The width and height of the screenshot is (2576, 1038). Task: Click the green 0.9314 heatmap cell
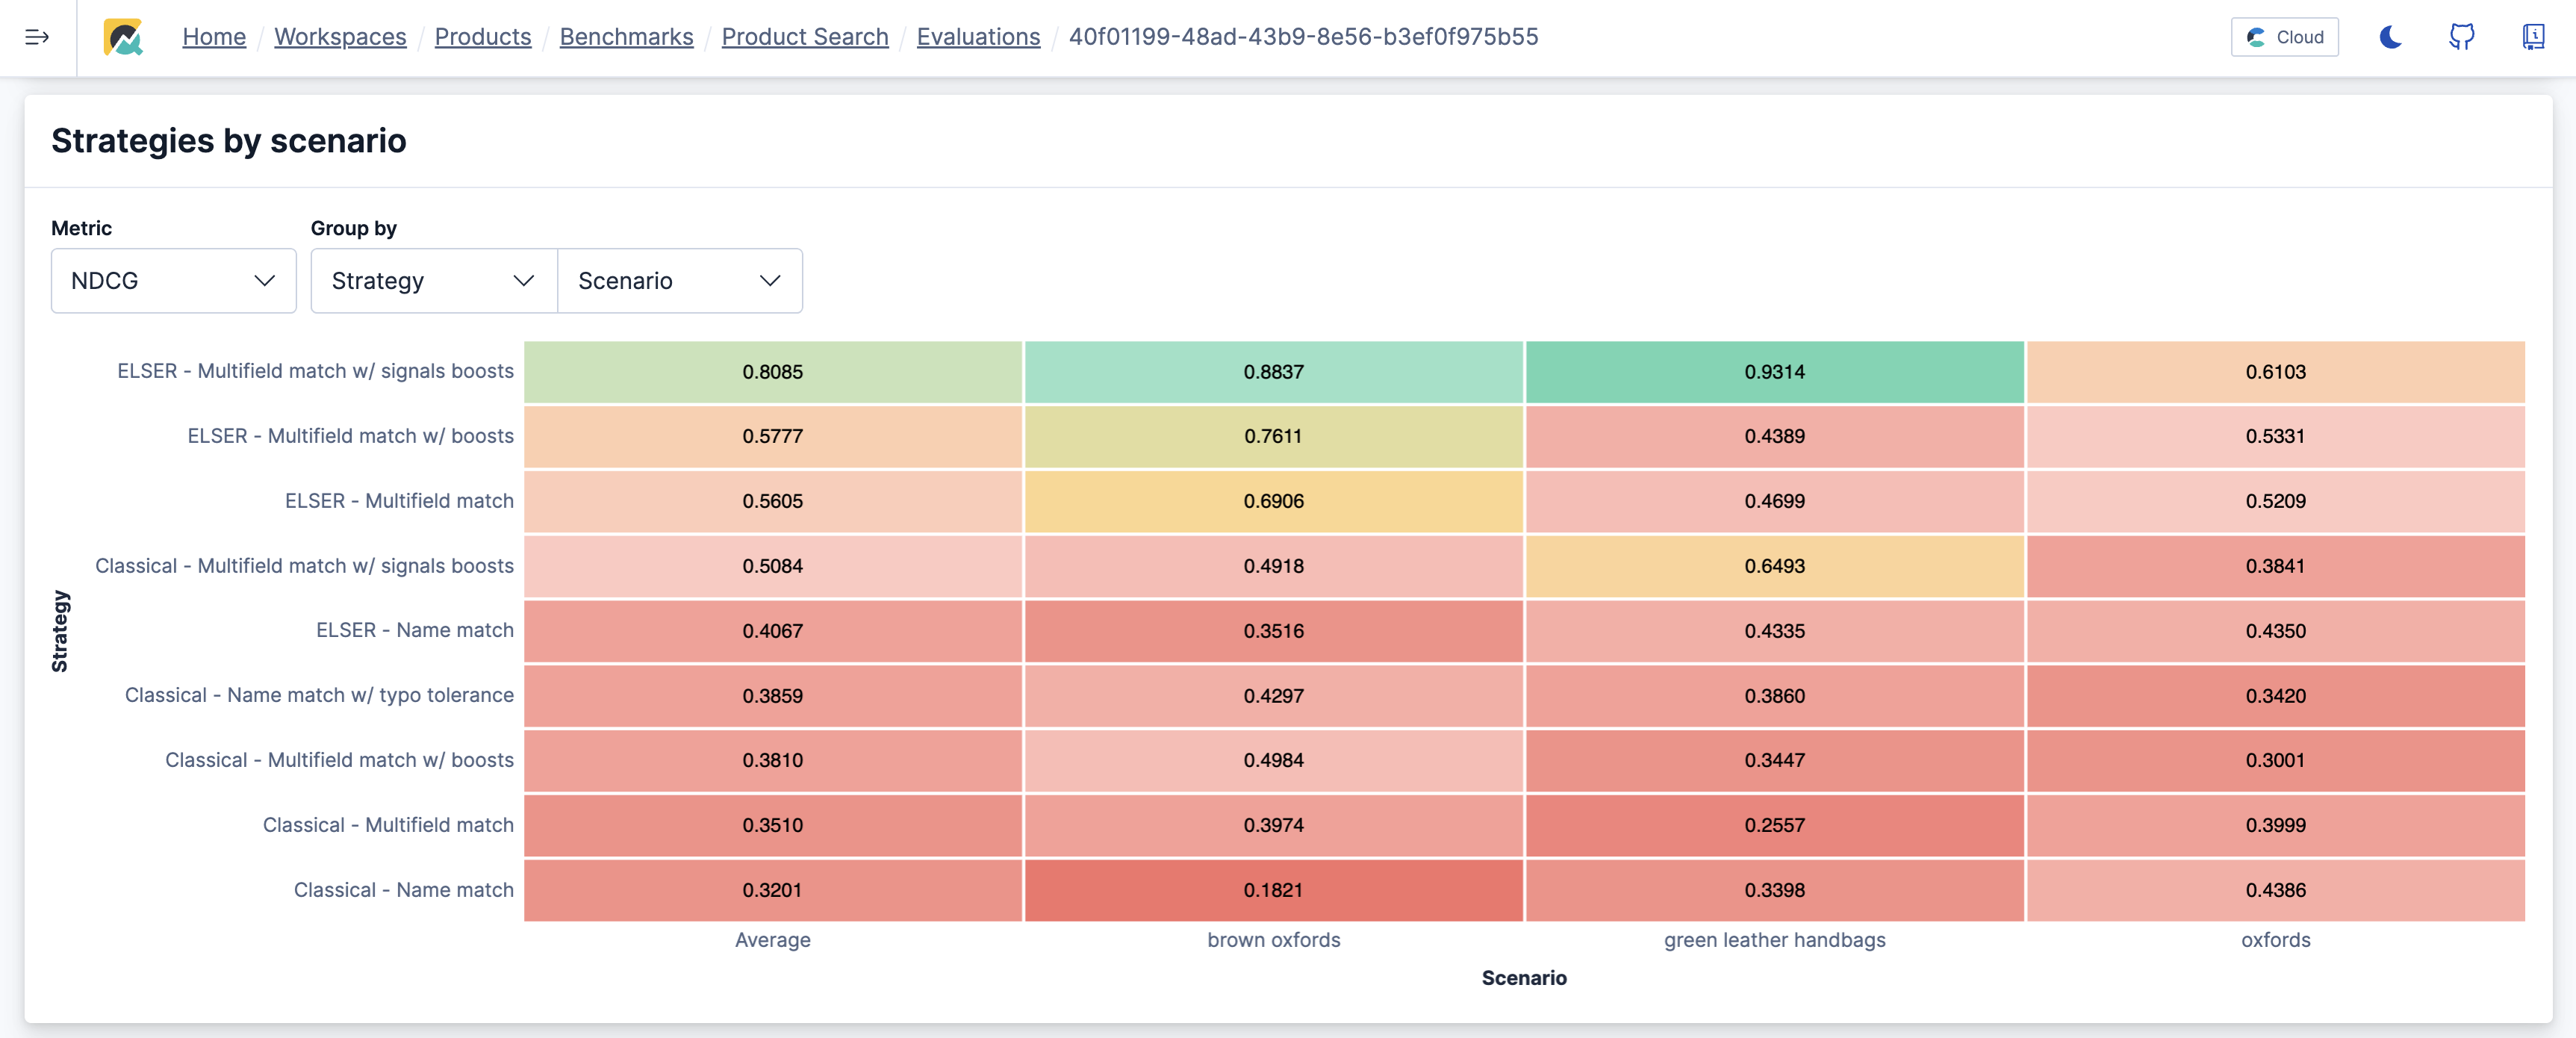click(1774, 372)
